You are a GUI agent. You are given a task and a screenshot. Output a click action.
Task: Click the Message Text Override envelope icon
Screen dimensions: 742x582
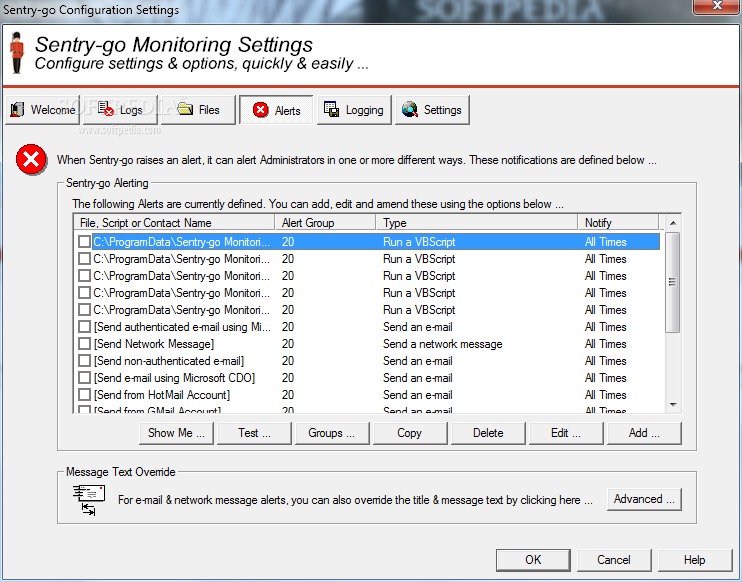pyautogui.click(x=89, y=500)
